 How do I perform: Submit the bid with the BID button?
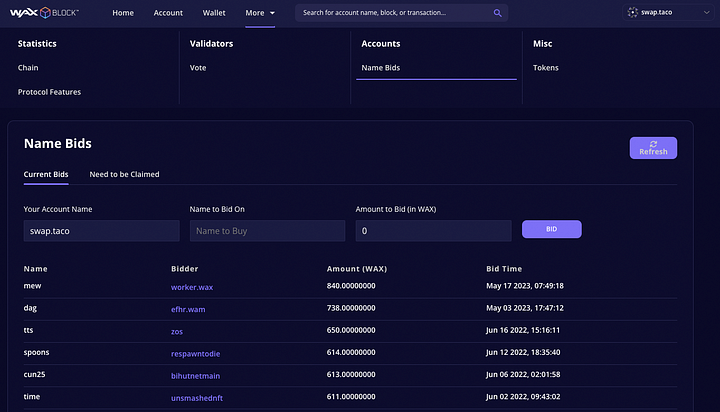point(551,229)
